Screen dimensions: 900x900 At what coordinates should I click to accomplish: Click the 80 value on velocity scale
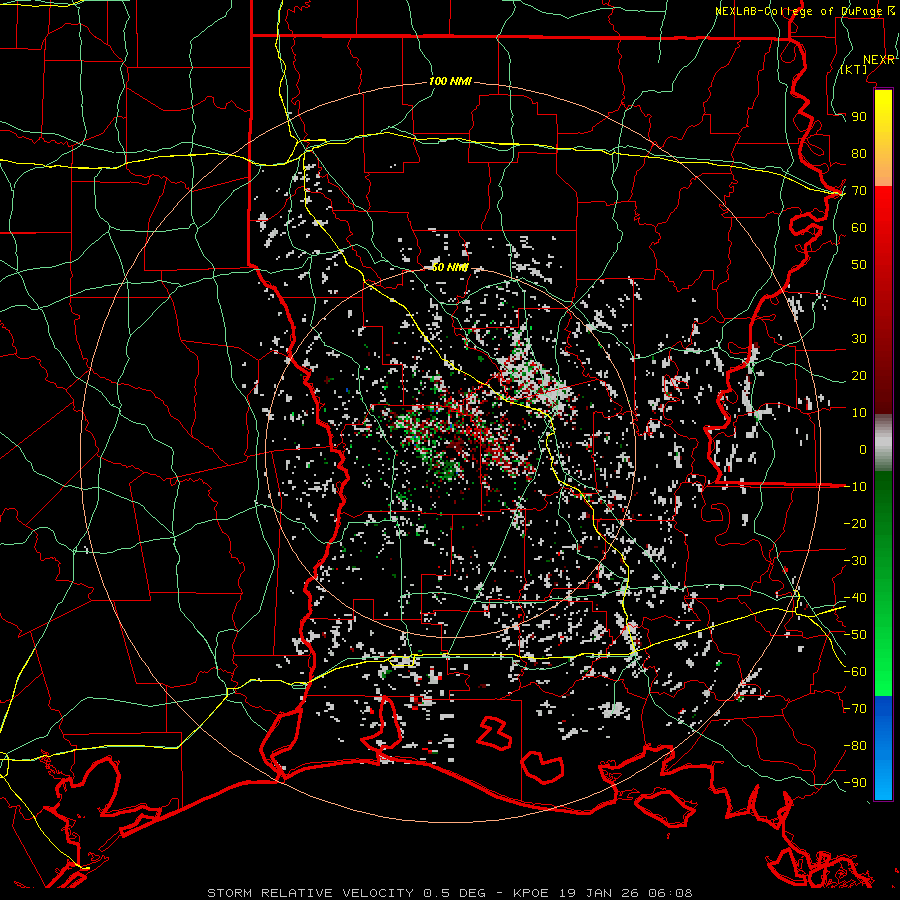point(859,153)
